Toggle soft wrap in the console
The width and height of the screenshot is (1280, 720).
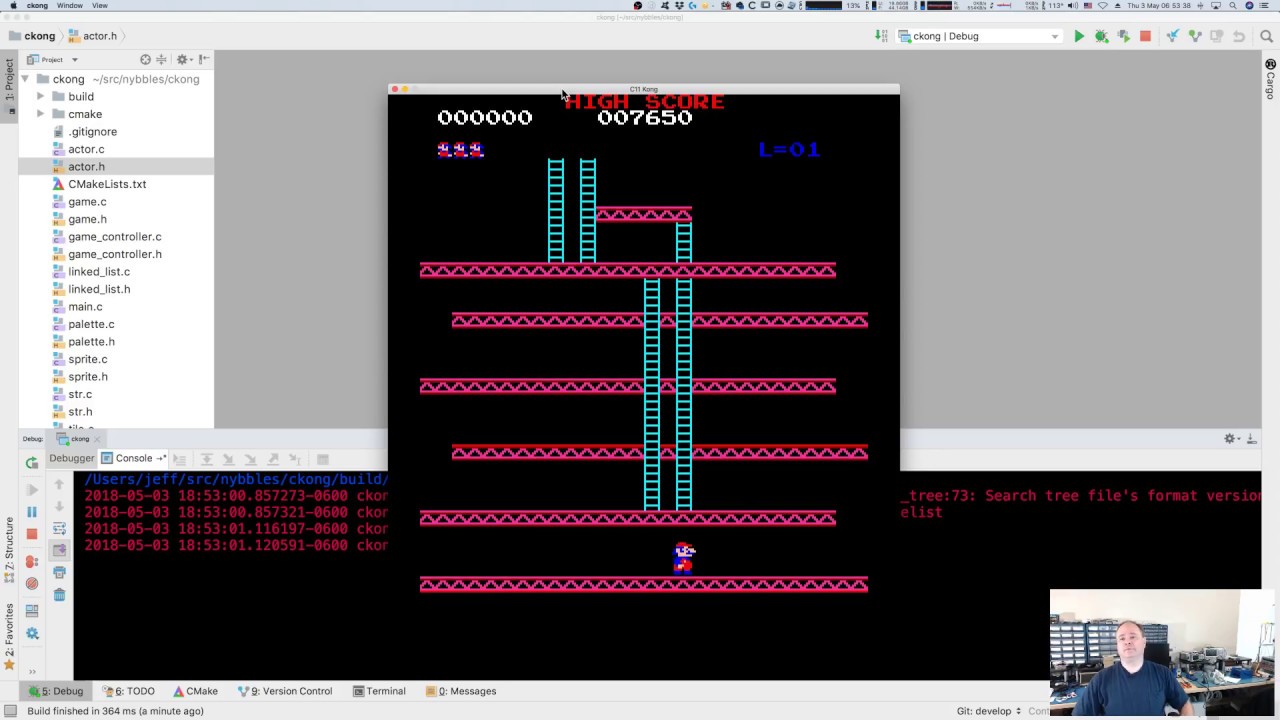pyautogui.click(x=59, y=528)
